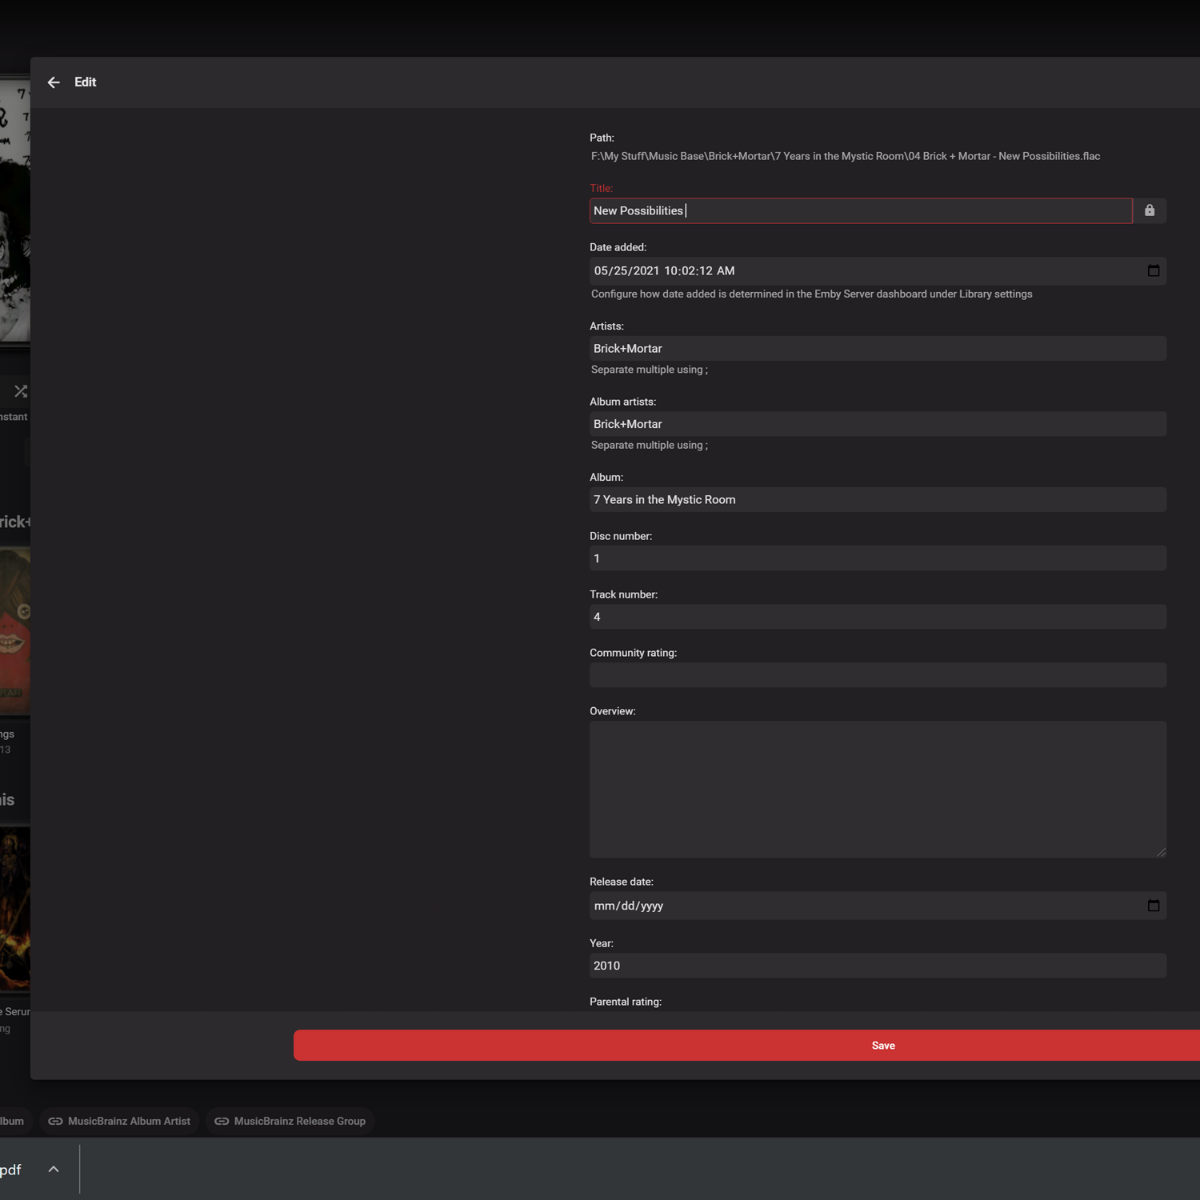Select the Album artists input field
The width and height of the screenshot is (1200, 1200).
(877, 424)
